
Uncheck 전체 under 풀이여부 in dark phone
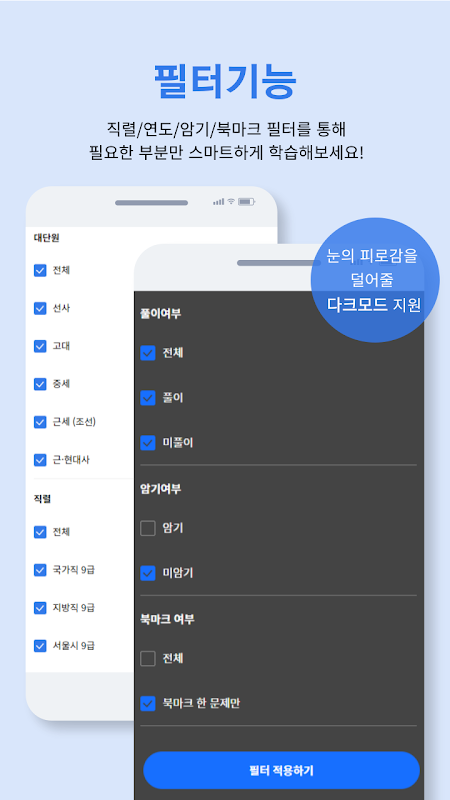[x=147, y=353]
